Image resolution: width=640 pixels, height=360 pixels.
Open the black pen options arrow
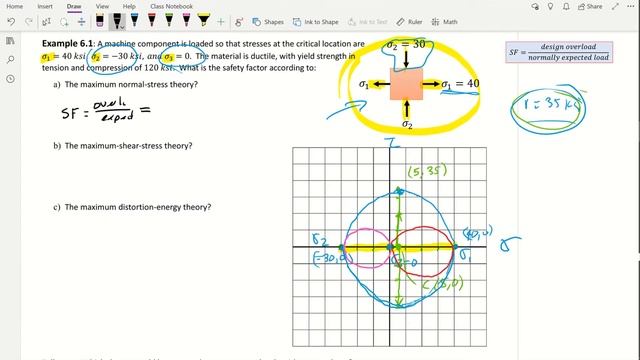click(122, 28)
